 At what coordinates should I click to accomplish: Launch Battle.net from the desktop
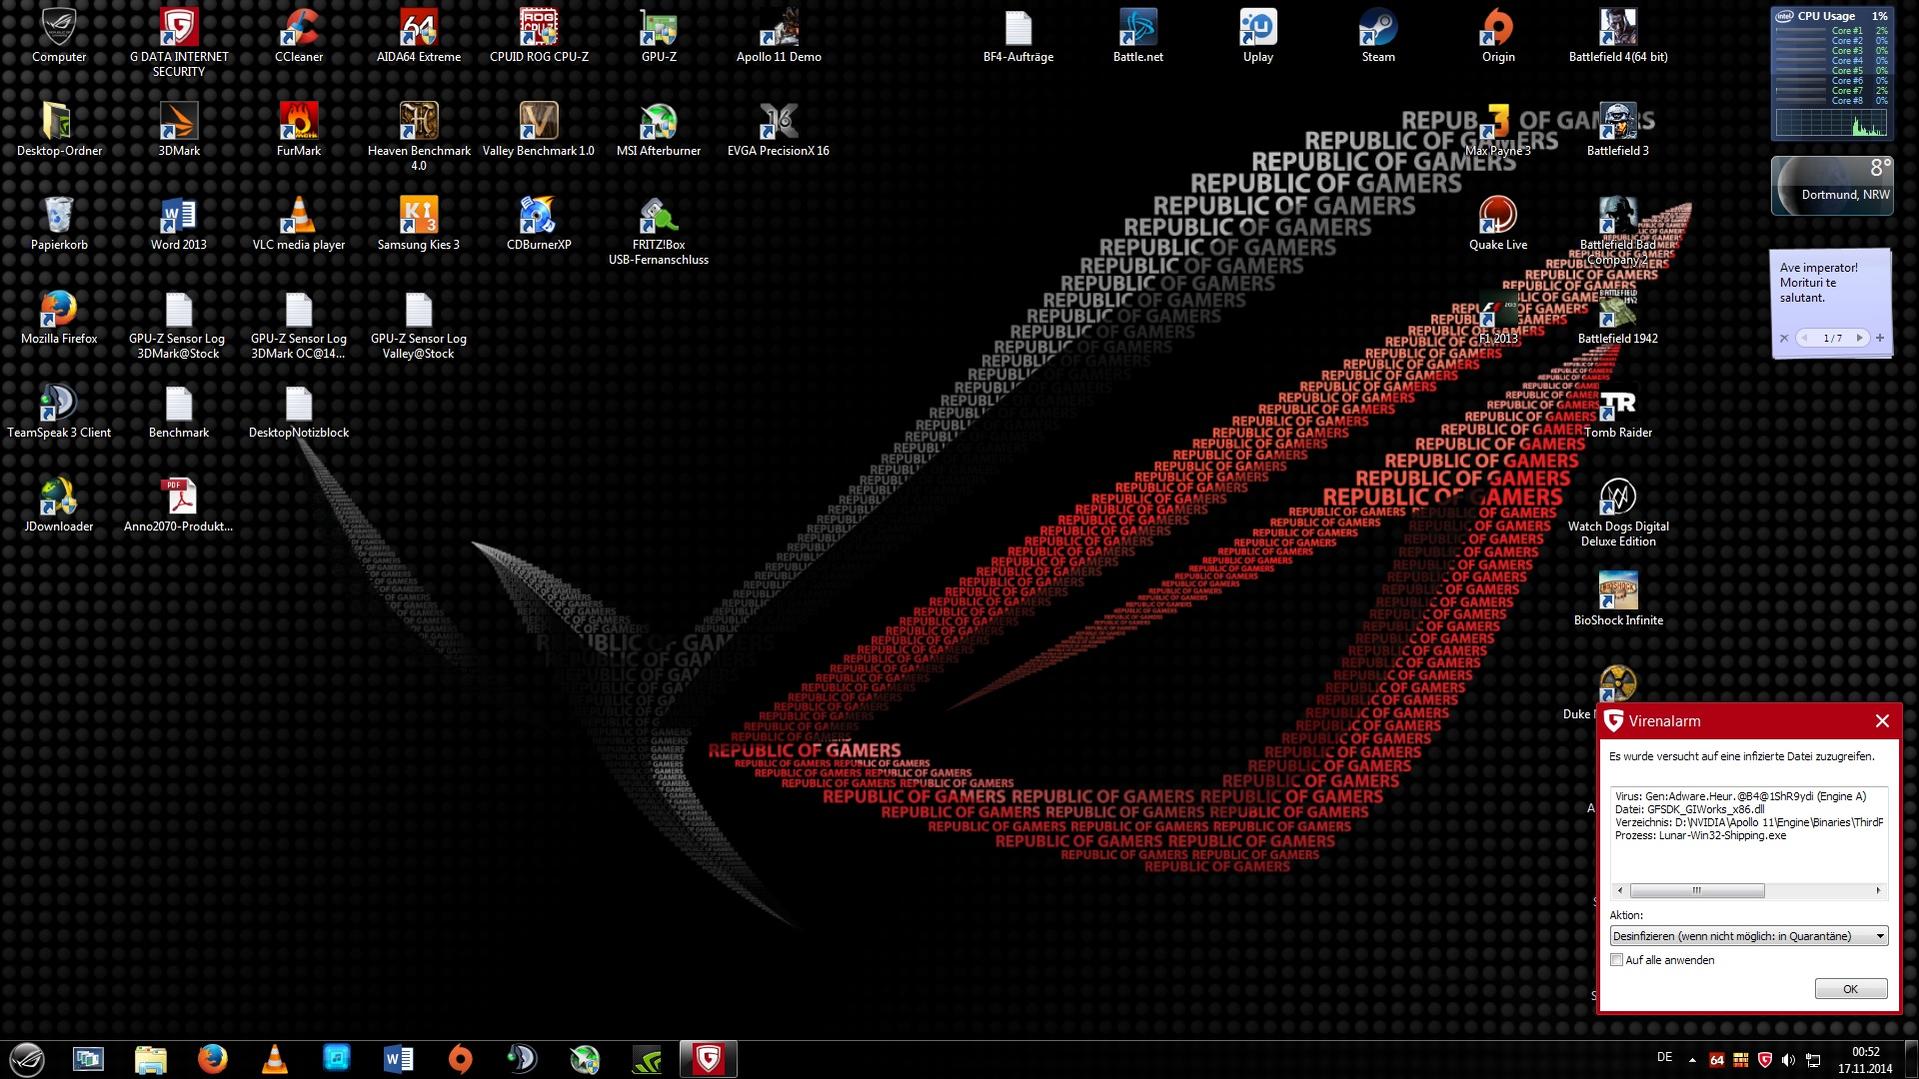(1138, 36)
